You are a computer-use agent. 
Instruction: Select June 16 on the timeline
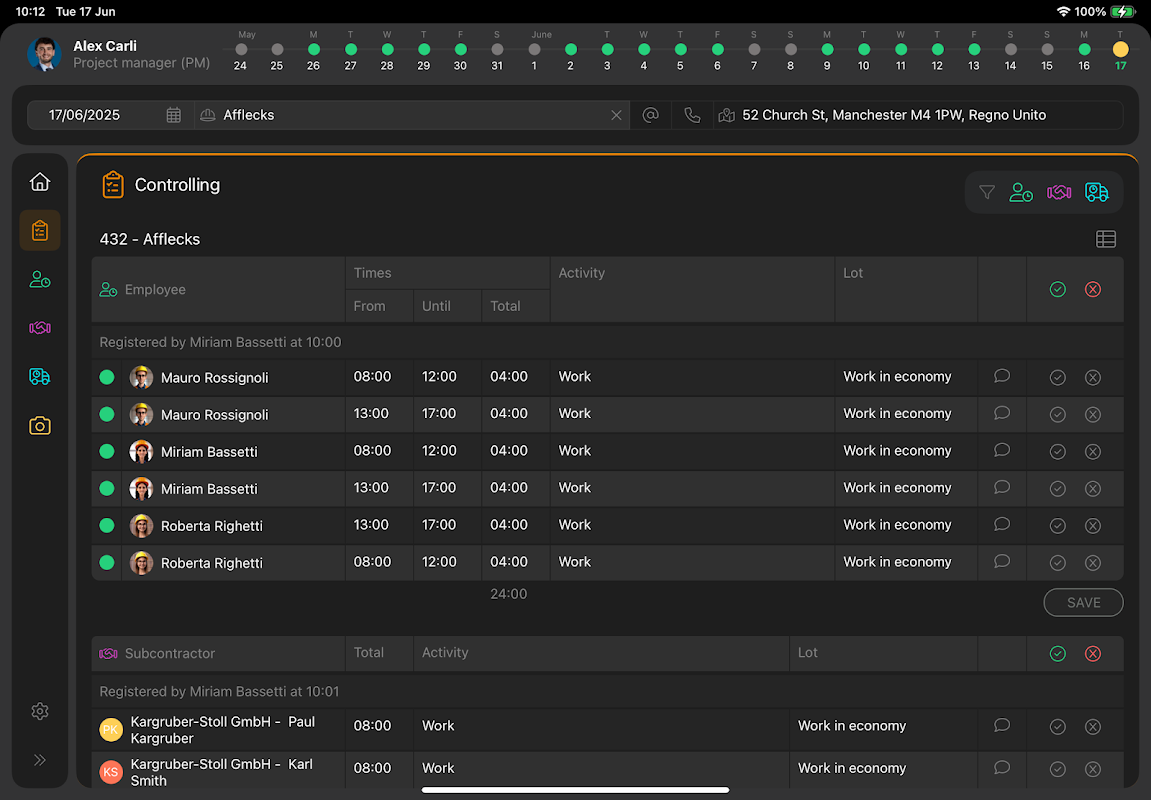point(1084,49)
